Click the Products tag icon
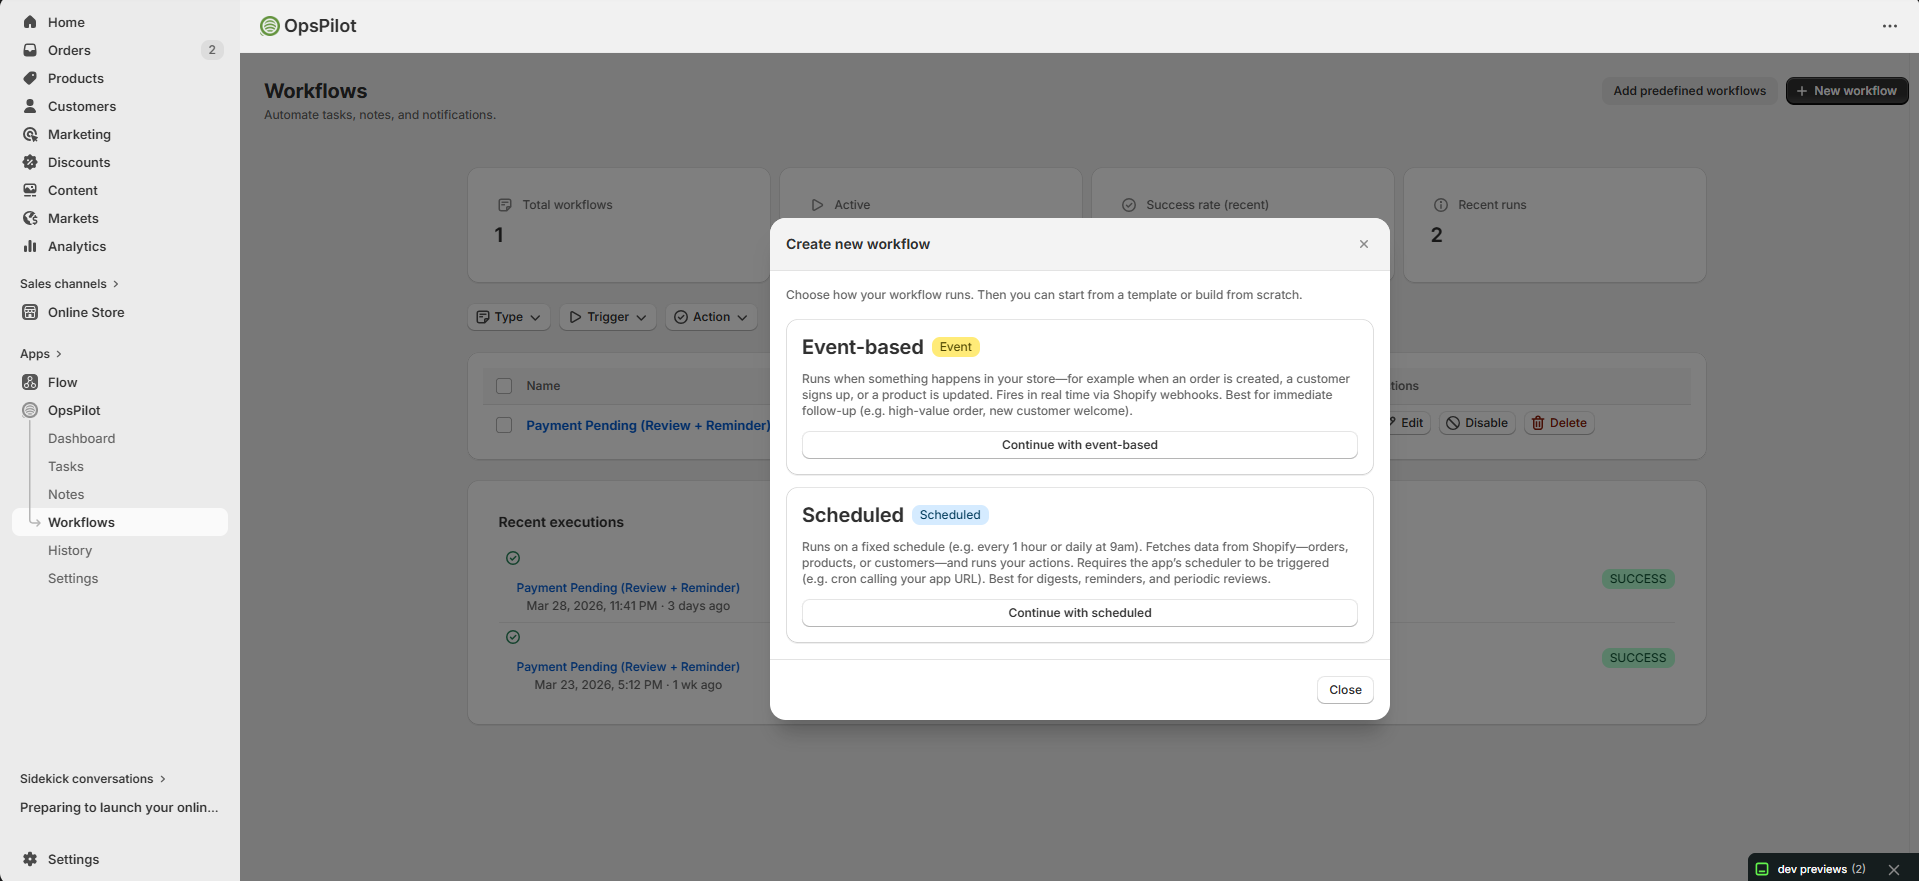Screen dimensions: 1919x881 [x=30, y=78]
